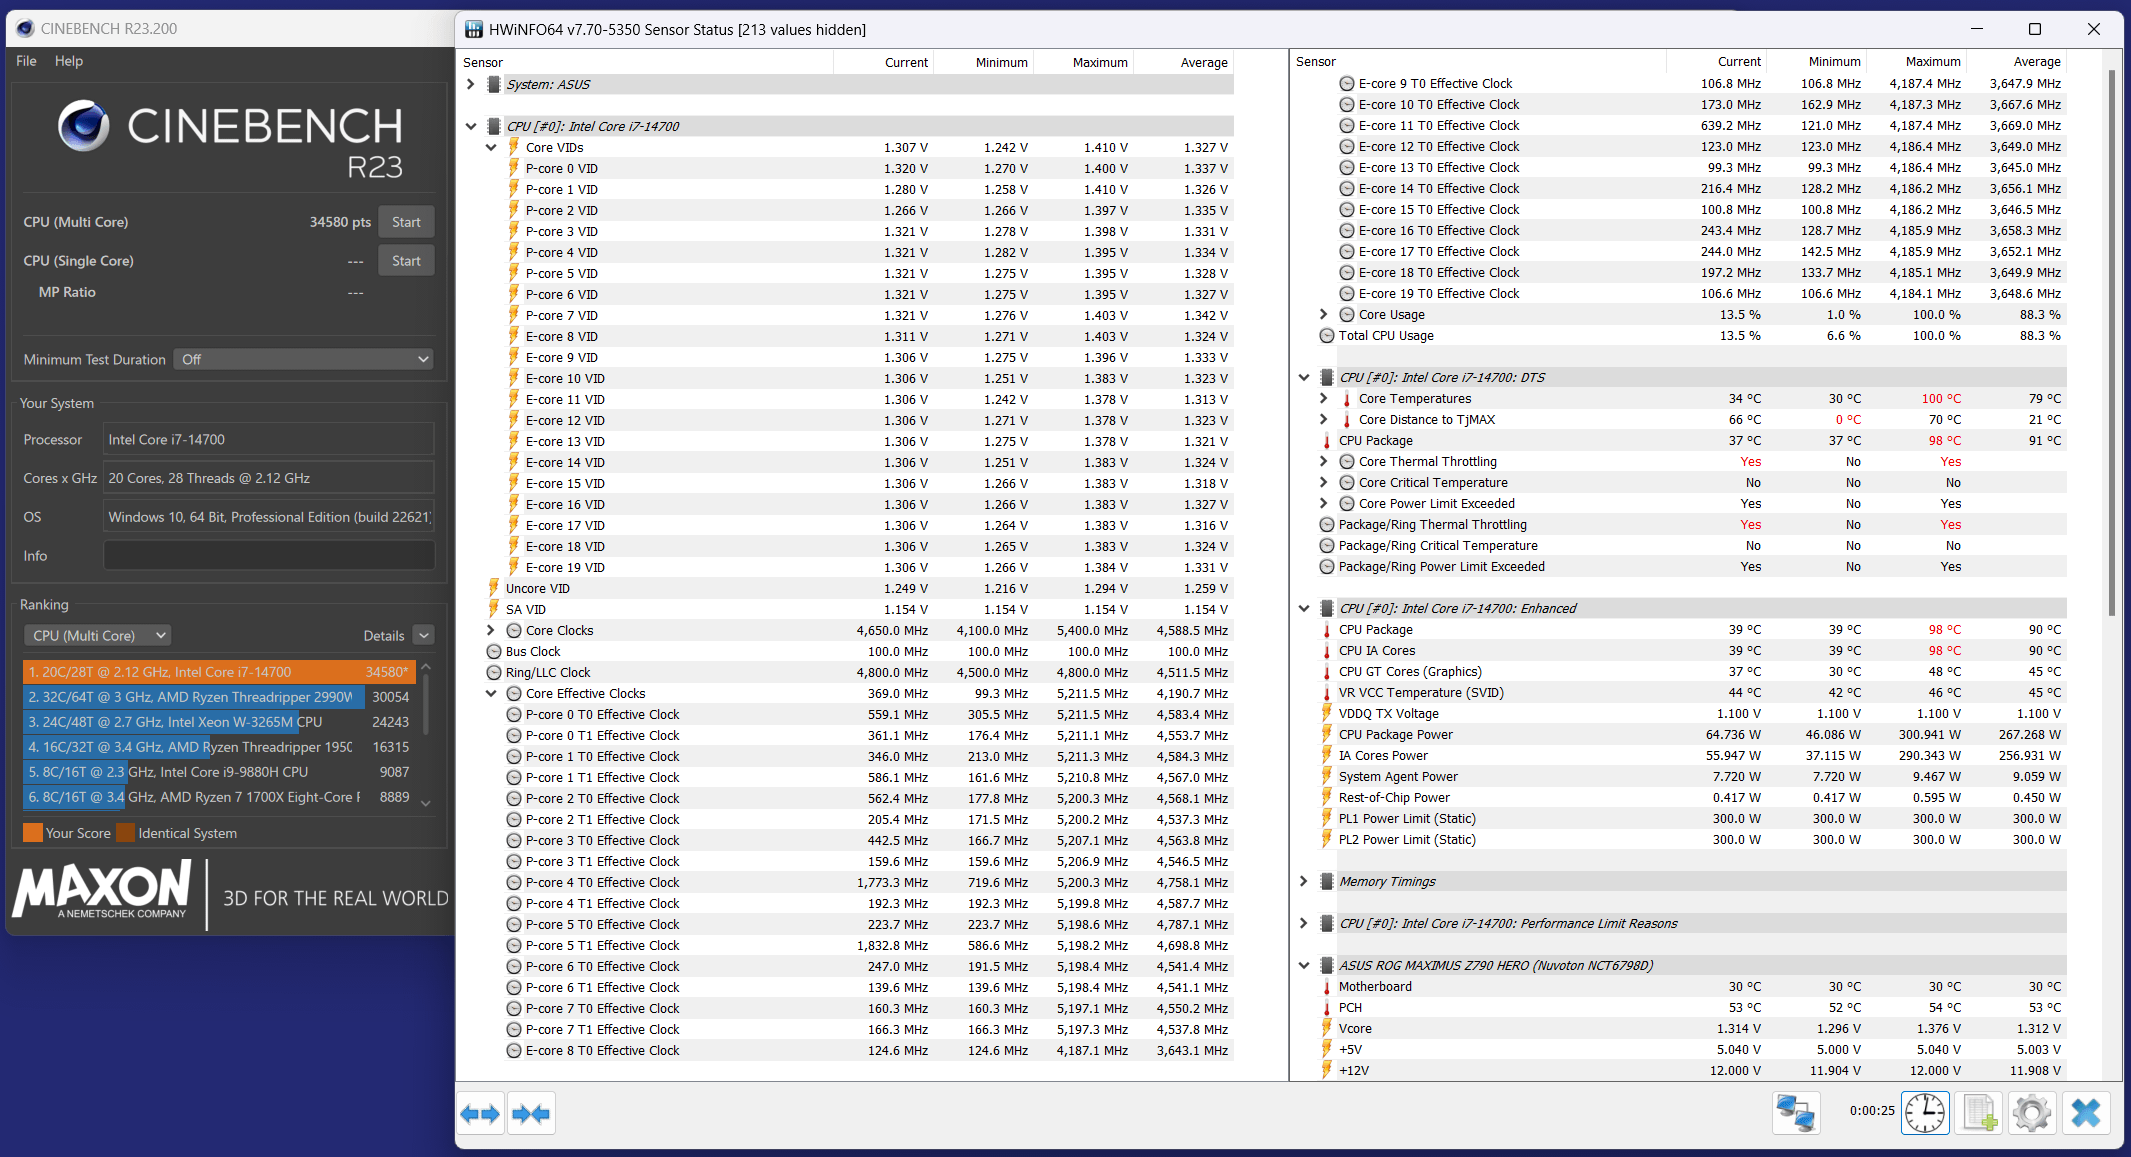Close sensors with the blue X icon
Screen dimensions: 2131x1157
coord(2086,1112)
